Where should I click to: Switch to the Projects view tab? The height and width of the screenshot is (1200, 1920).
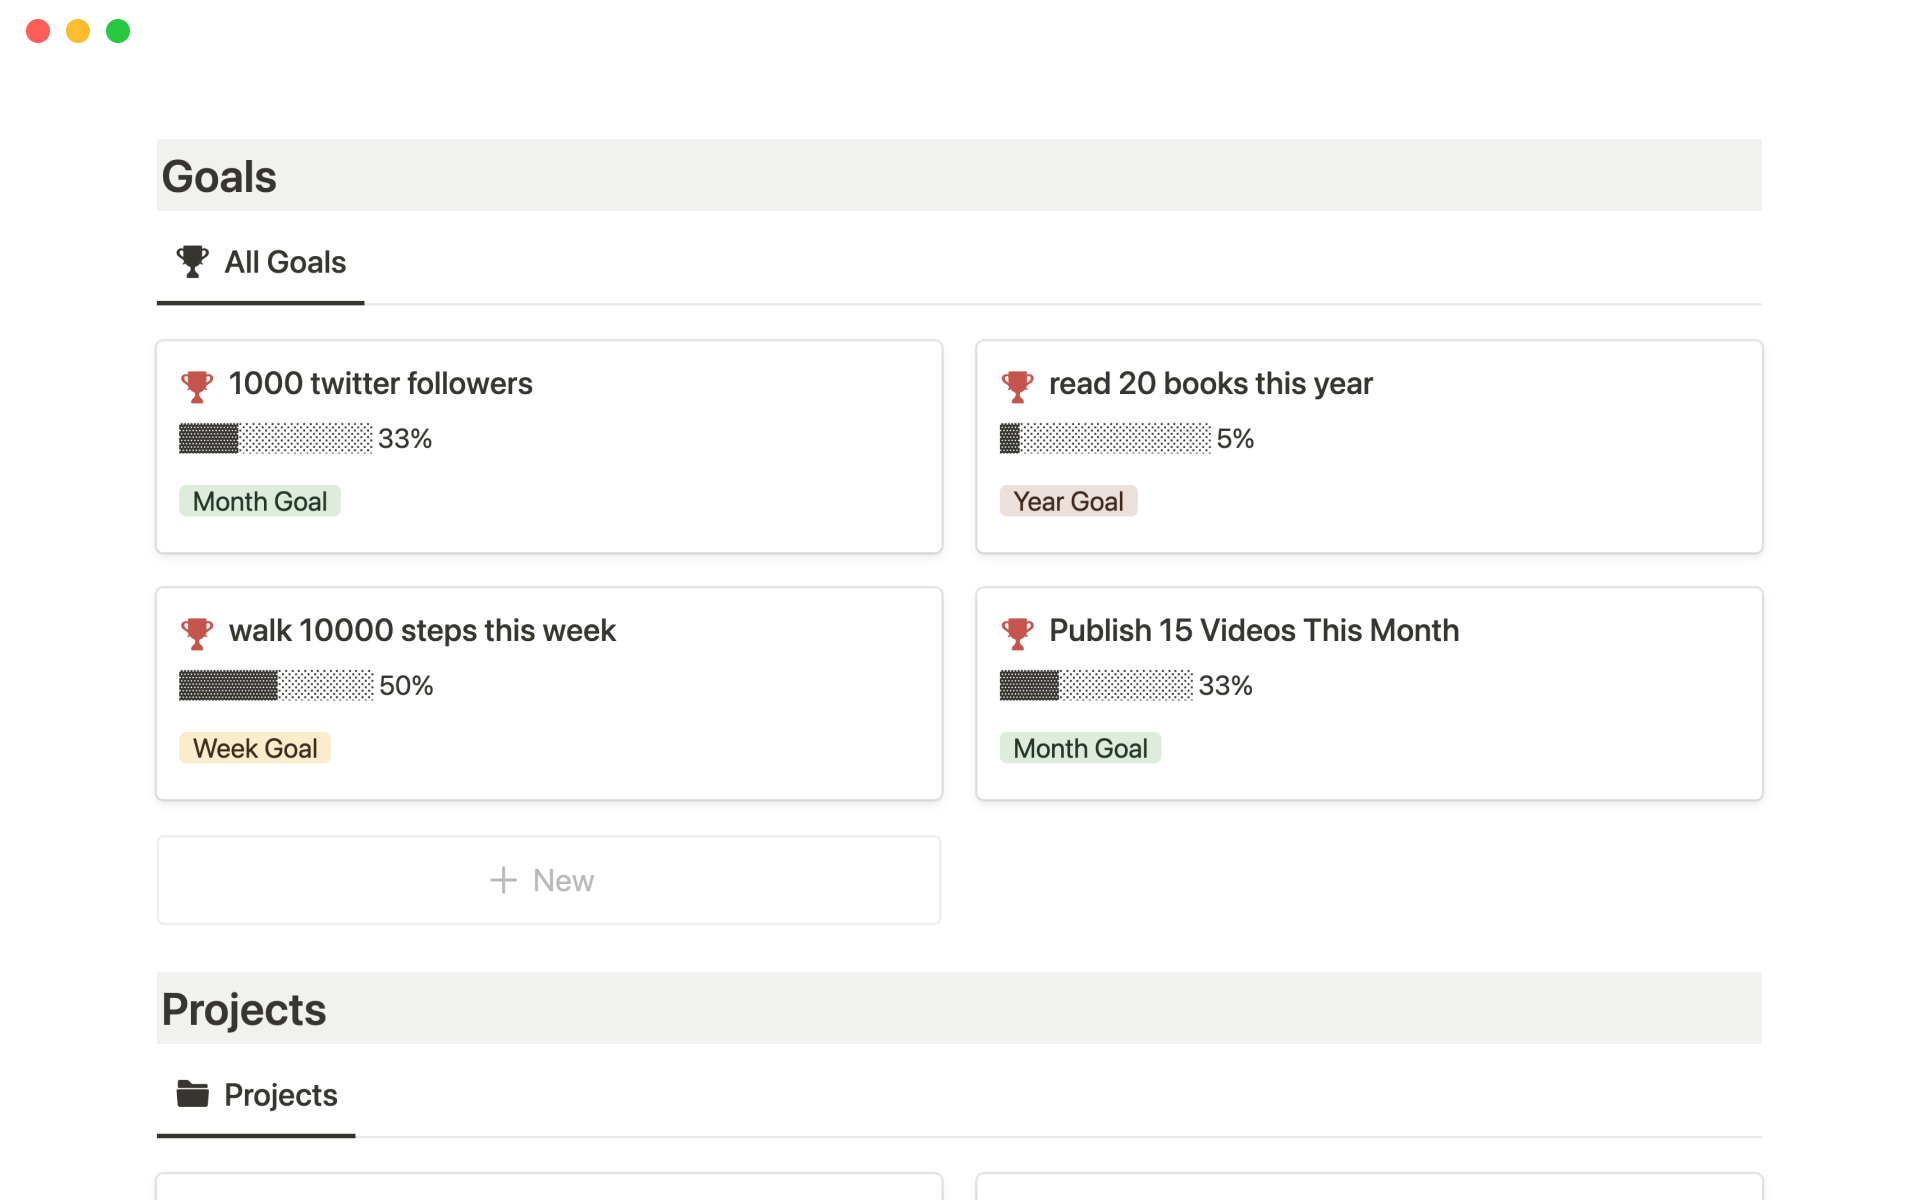coord(280,1095)
